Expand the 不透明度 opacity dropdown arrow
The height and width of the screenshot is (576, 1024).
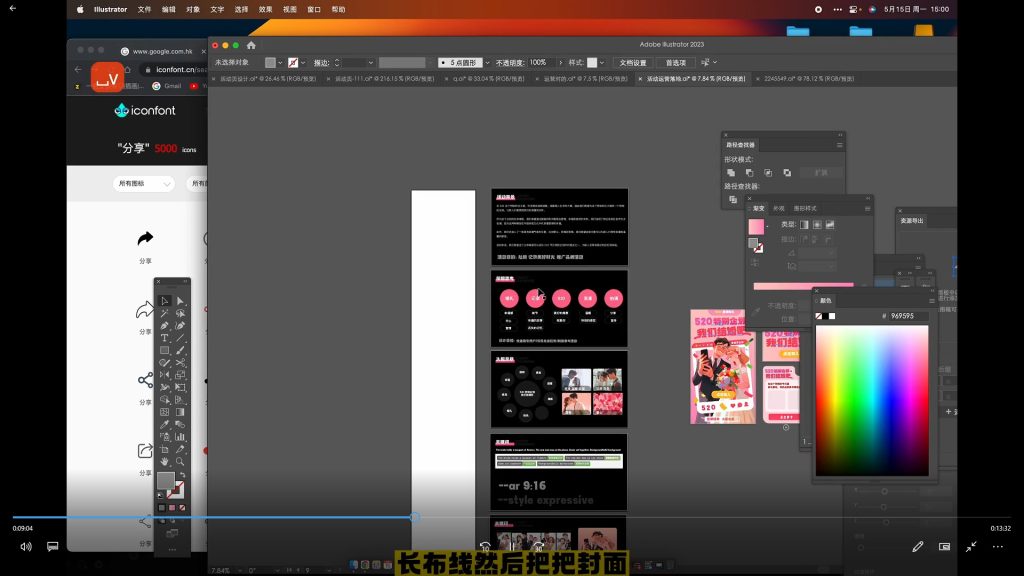[x=553, y=62]
